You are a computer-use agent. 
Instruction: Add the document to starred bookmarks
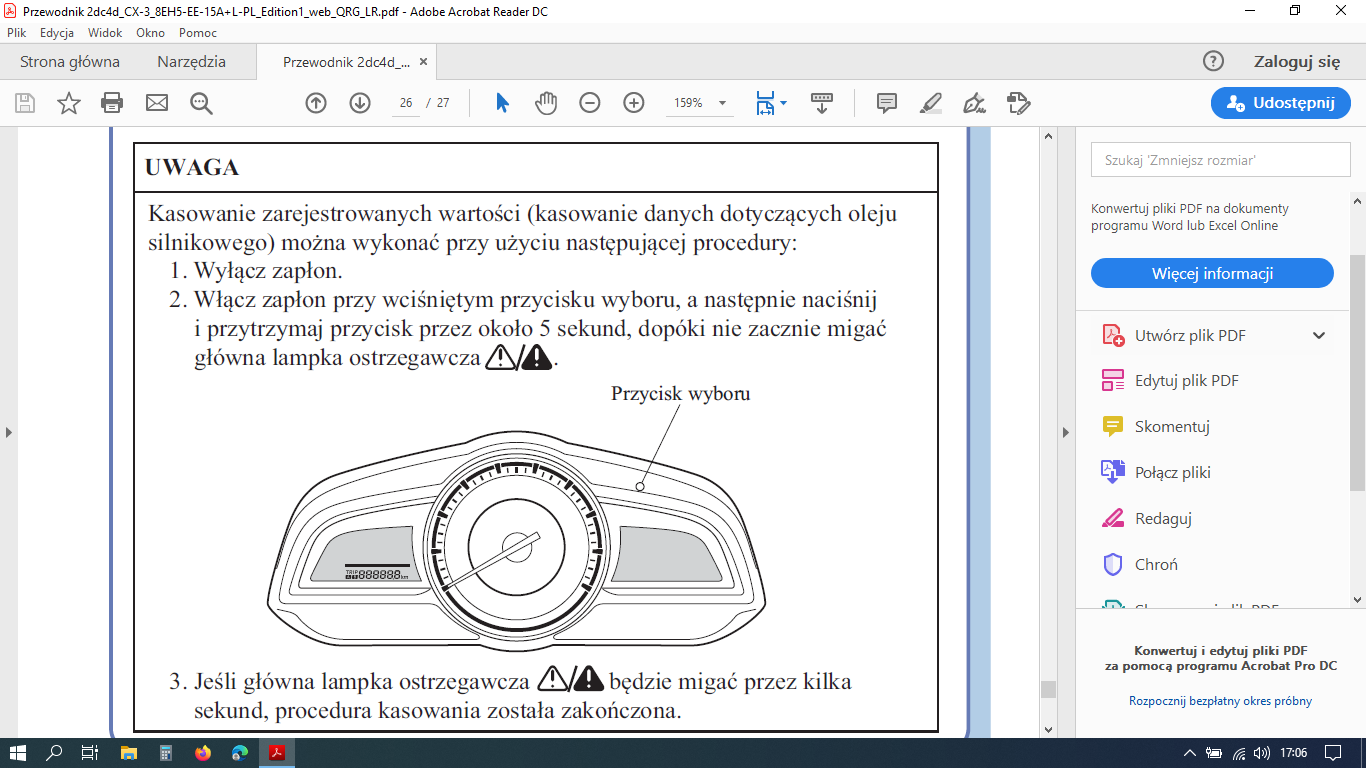click(68, 103)
